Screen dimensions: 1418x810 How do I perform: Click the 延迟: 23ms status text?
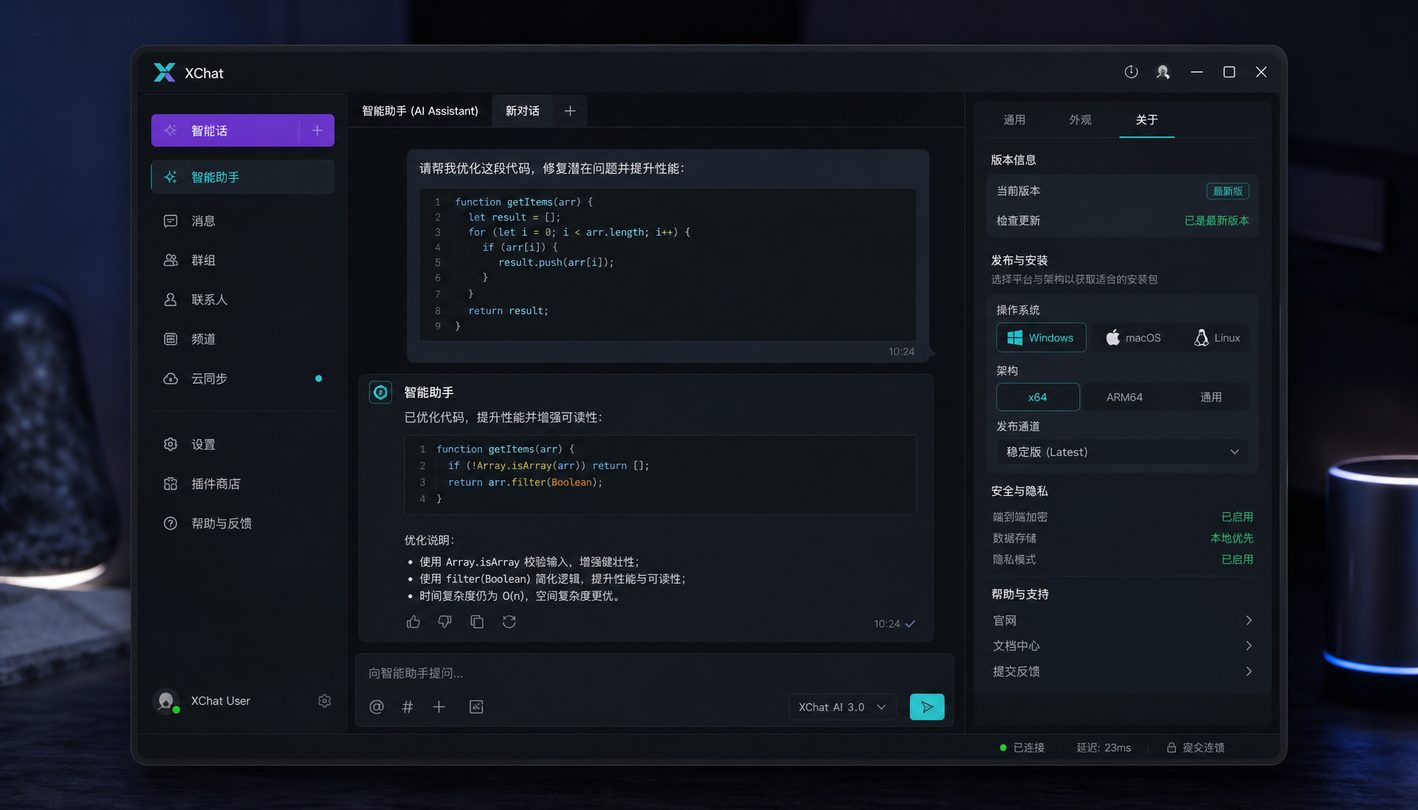coord(1104,748)
